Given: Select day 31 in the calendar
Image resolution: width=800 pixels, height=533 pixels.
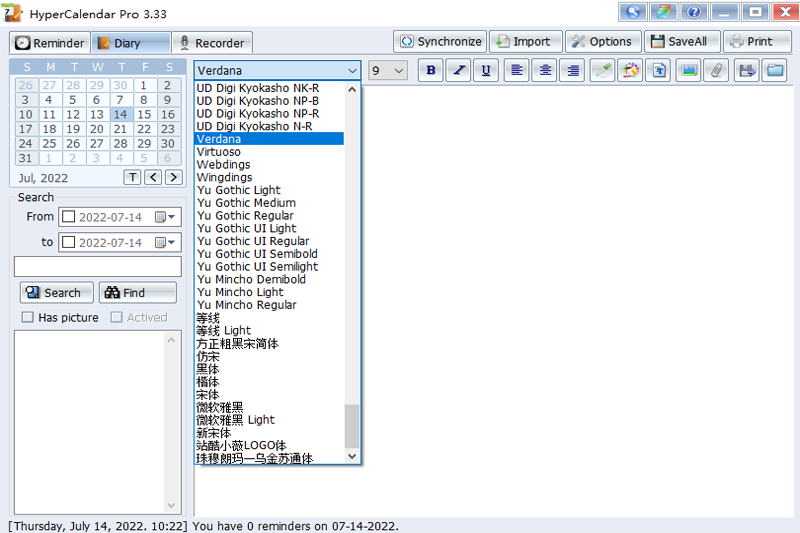Looking at the screenshot, I should (26, 158).
